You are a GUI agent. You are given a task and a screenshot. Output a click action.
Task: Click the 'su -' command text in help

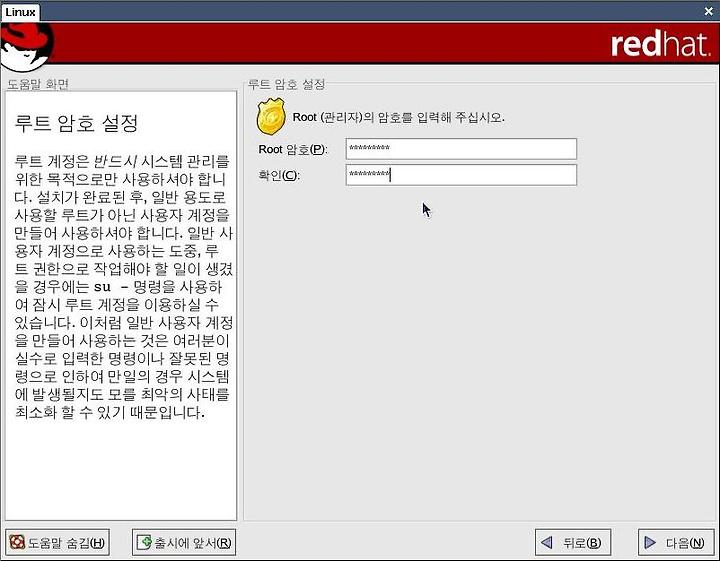point(110,287)
